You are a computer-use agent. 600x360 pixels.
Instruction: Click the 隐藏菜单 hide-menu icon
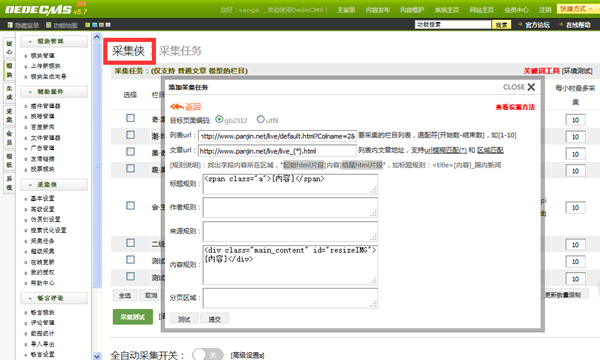(10, 25)
